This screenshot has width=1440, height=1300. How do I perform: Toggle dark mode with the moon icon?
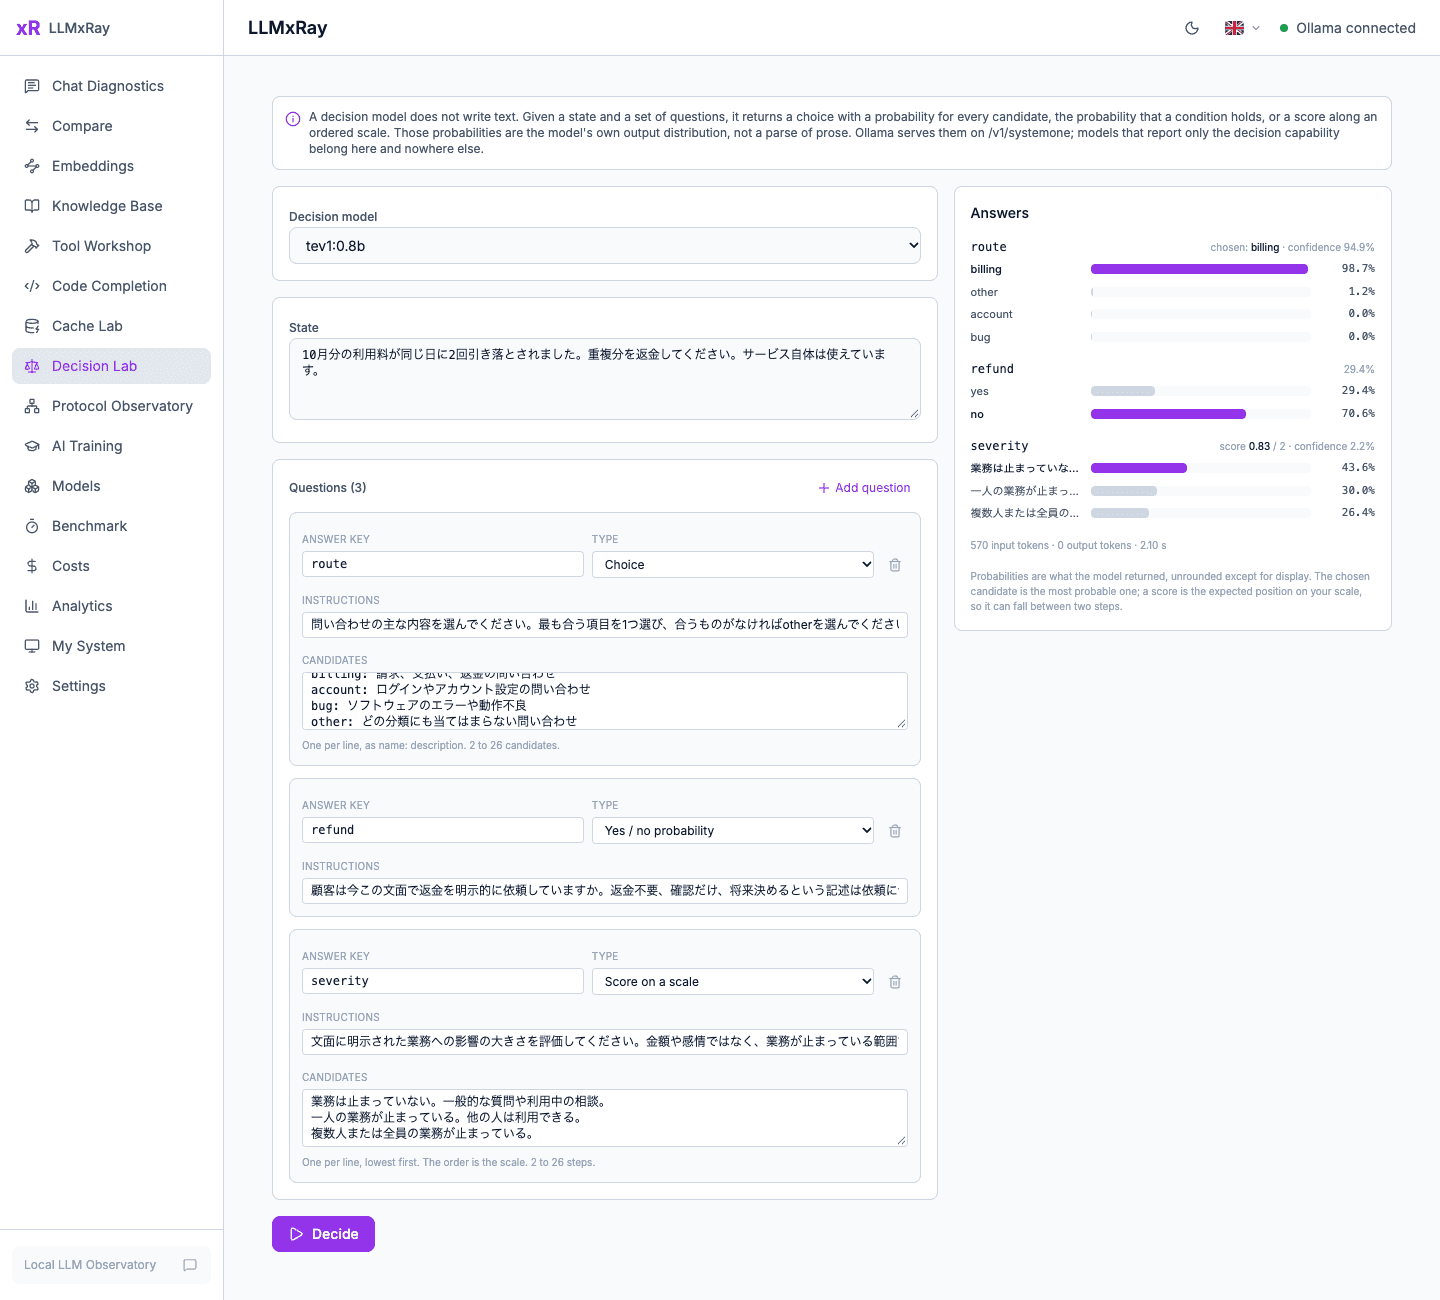pyautogui.click(x=1192, y=28)
